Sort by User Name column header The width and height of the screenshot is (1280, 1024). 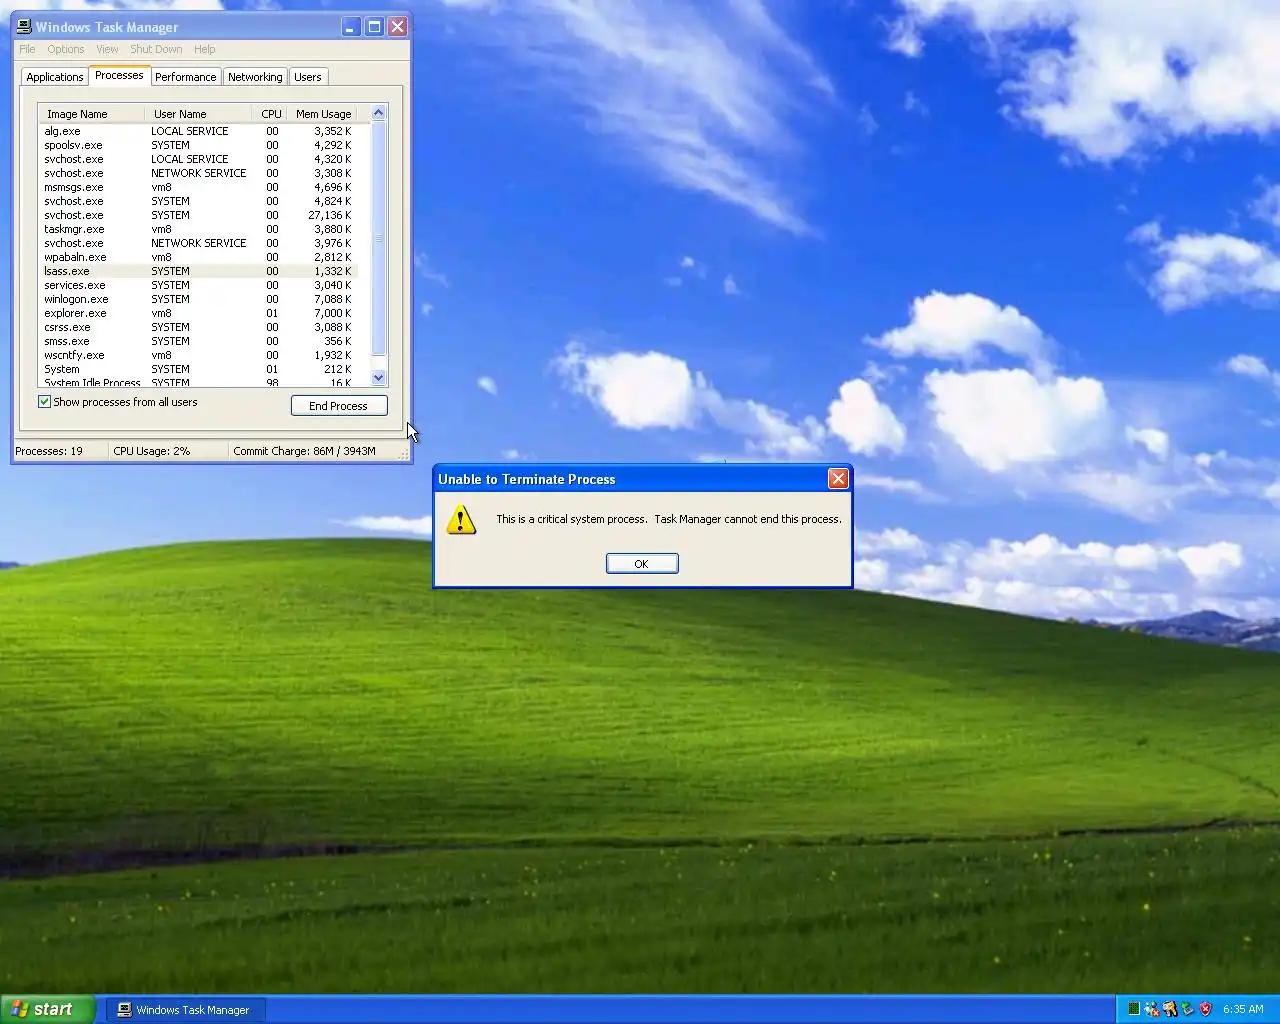(198, 114)
